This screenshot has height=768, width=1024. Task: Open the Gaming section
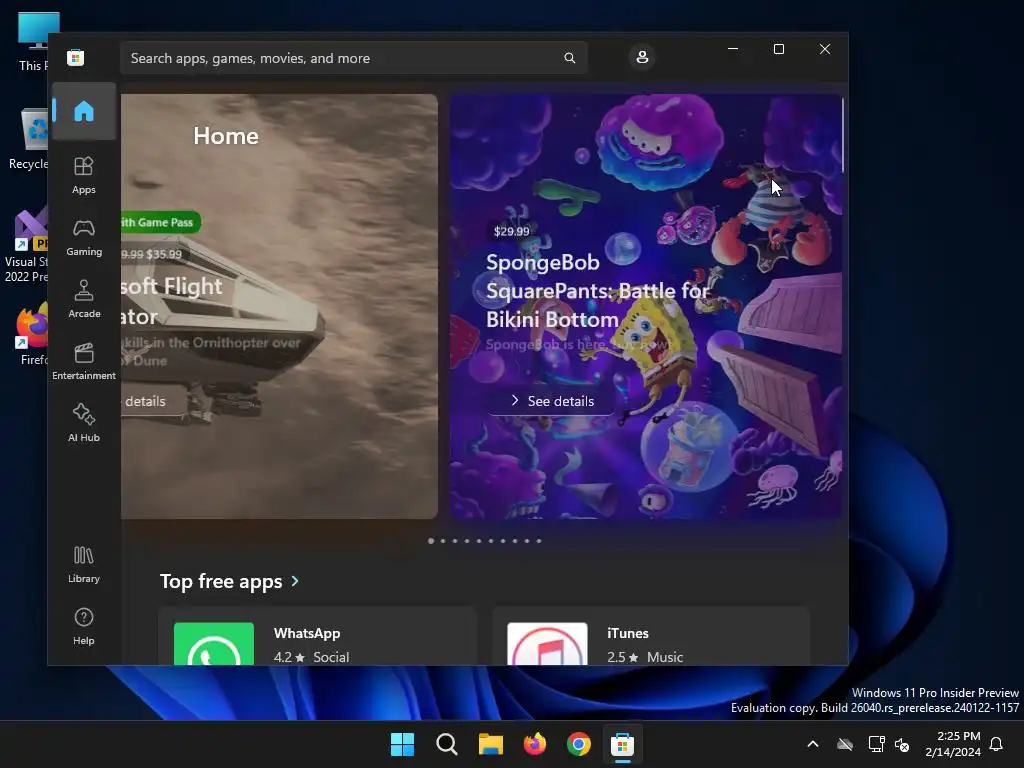point(84,238)
